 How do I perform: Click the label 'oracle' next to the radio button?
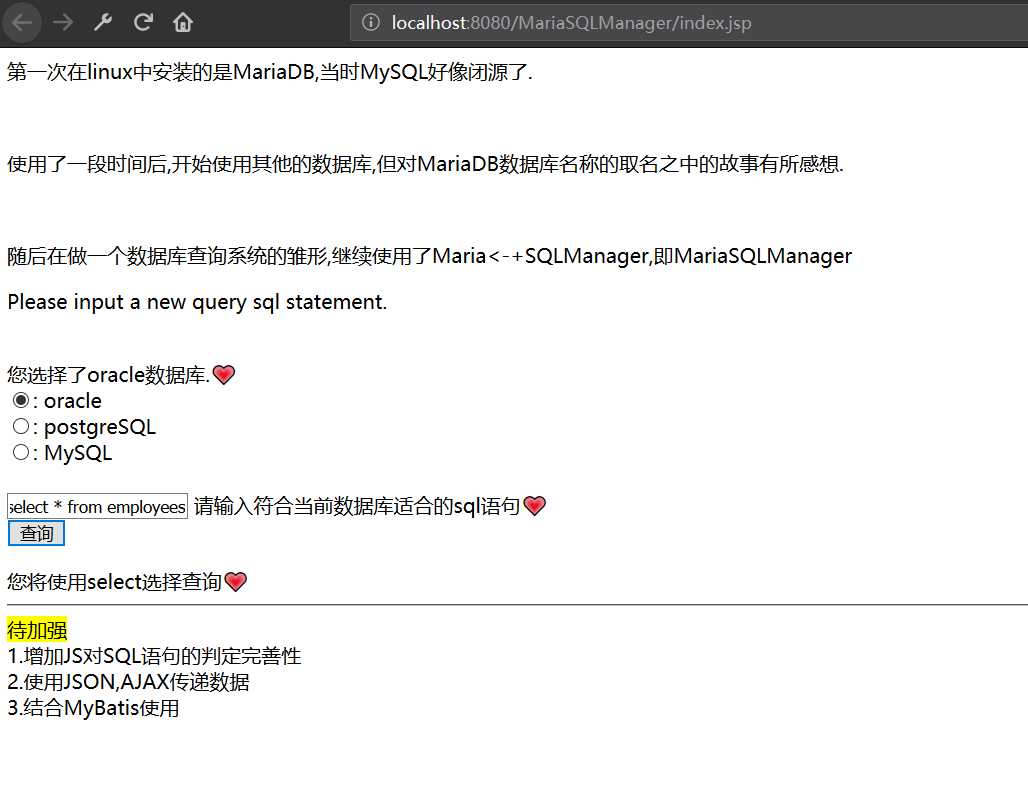tap(73, 400)
